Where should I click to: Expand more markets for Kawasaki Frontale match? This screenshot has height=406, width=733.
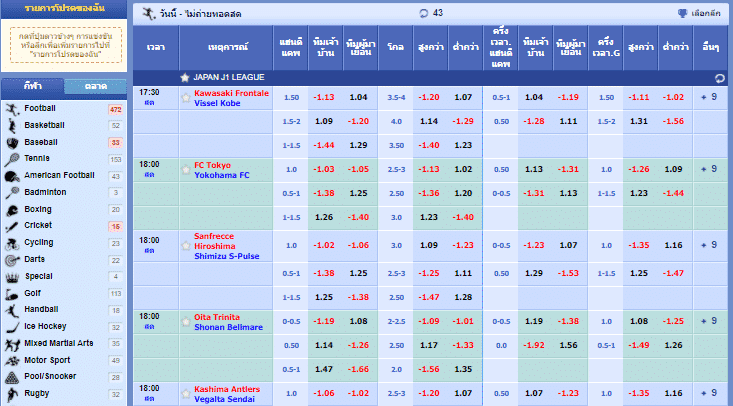point(709,97)
